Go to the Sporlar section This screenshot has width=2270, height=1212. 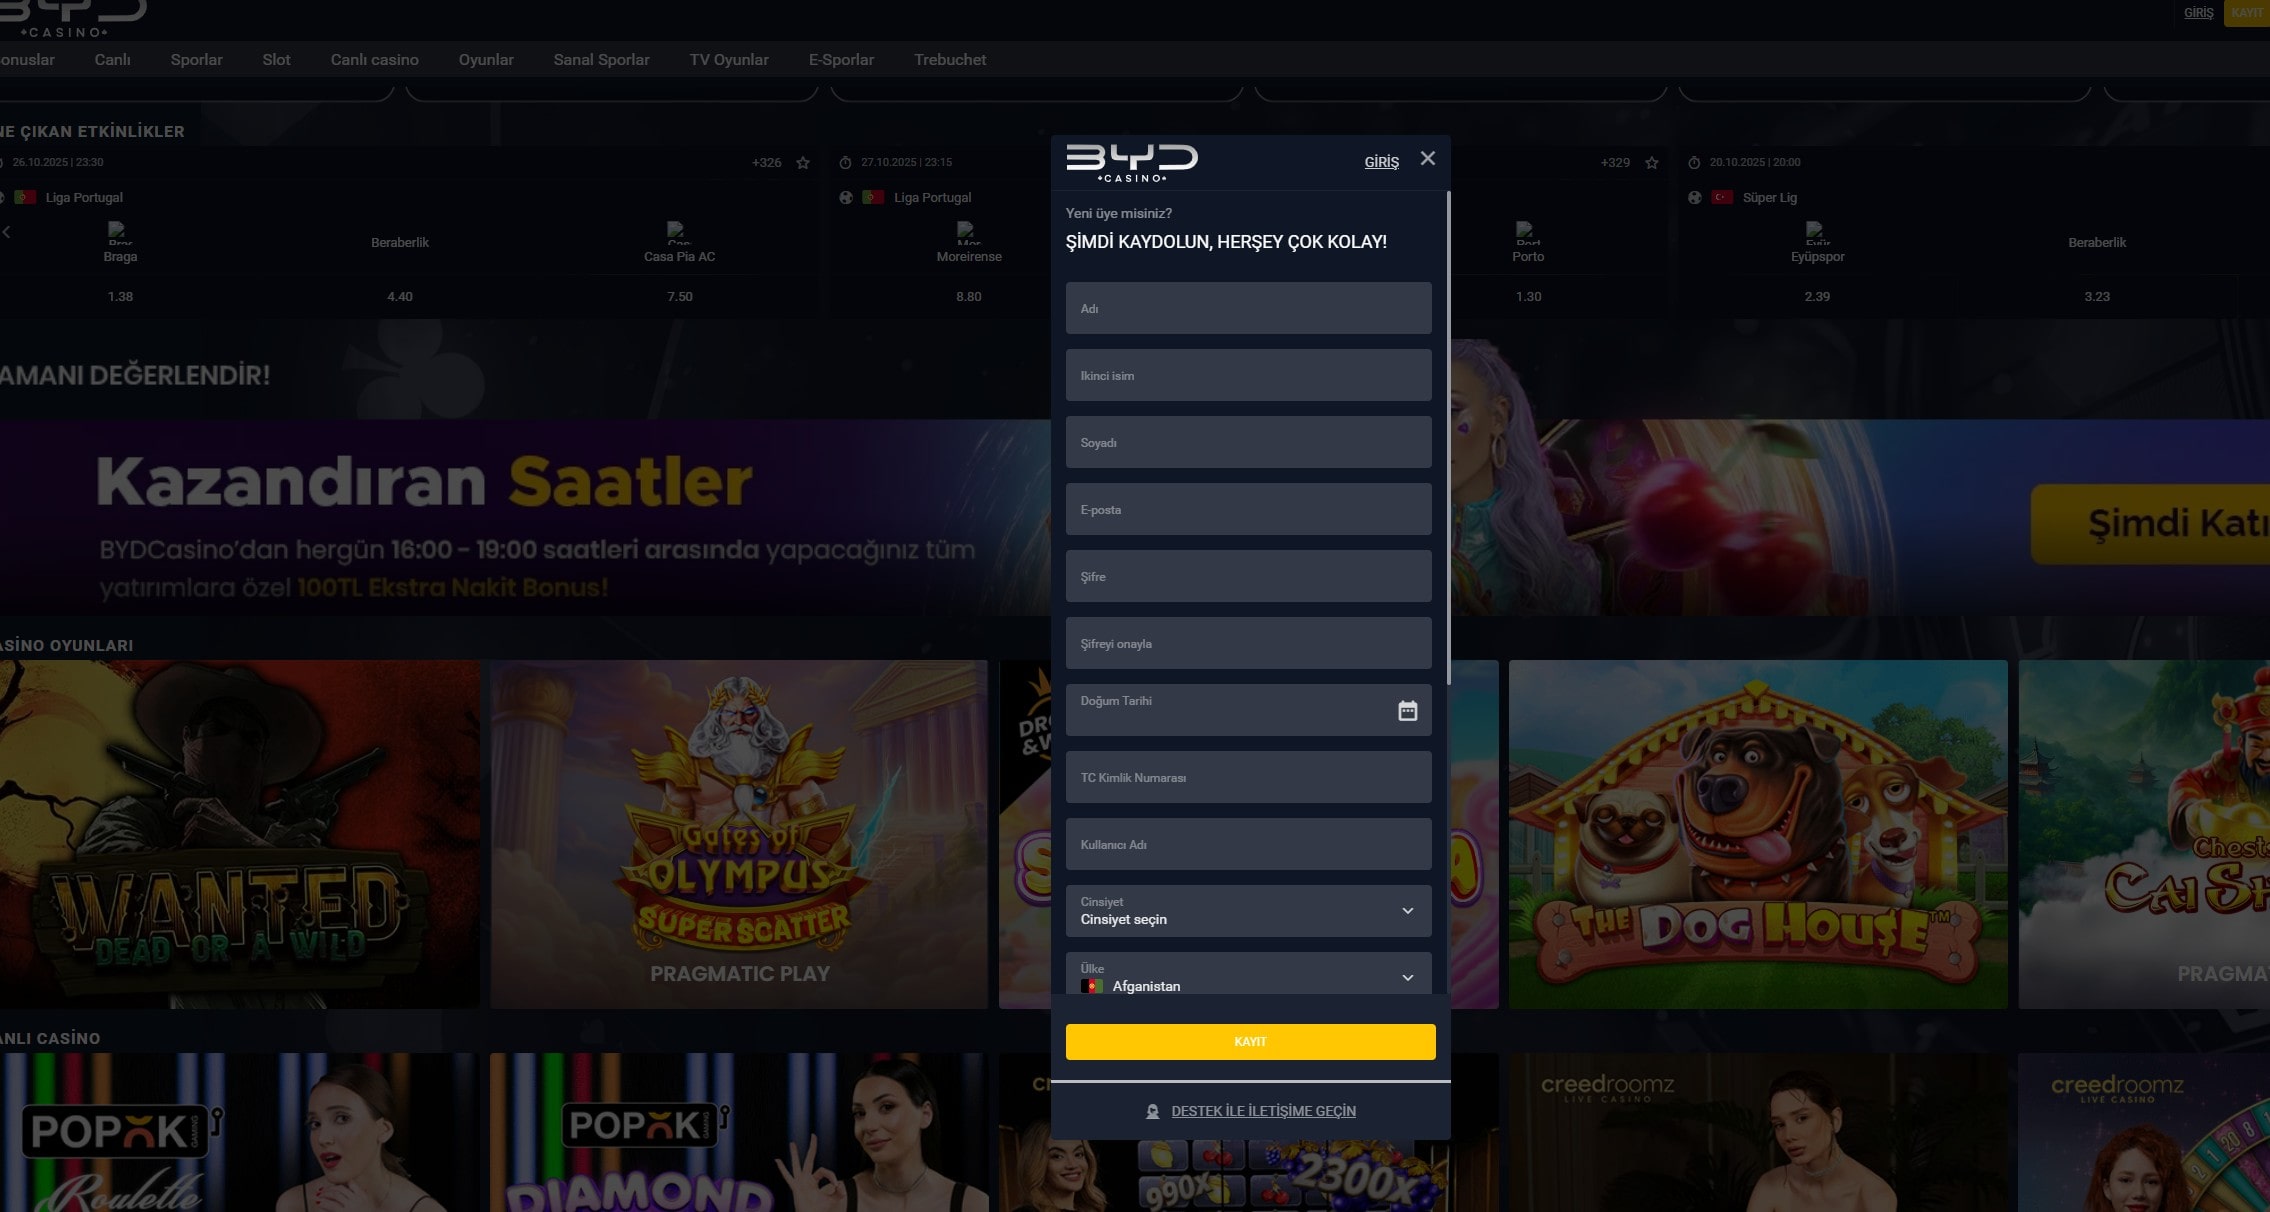click(196, 59)
